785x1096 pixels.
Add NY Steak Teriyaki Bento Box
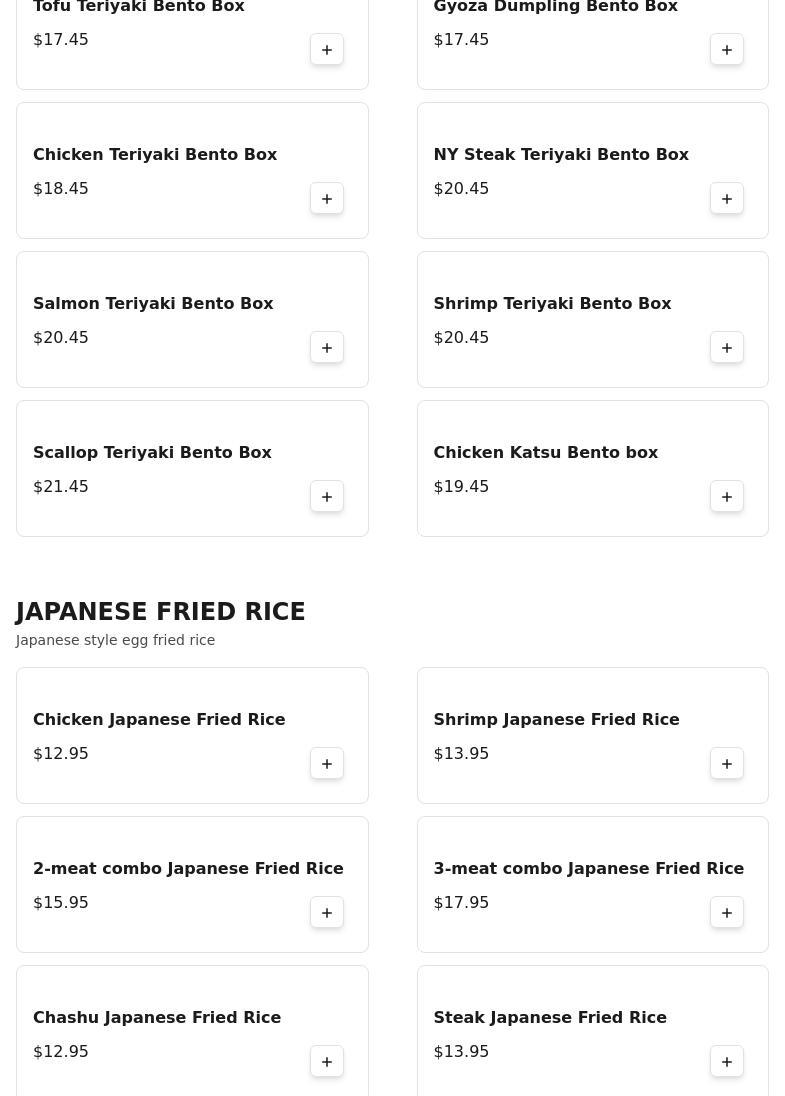tap(727, 199)
